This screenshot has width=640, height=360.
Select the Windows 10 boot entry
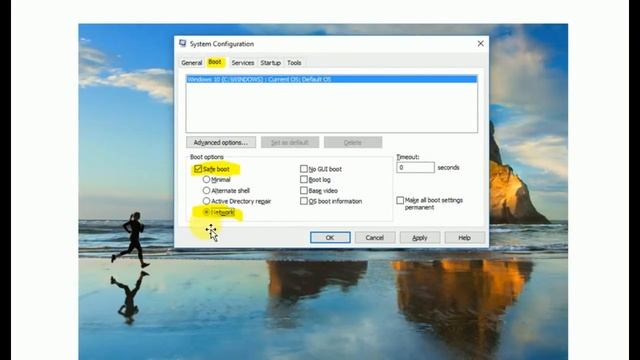coord(331,79)
